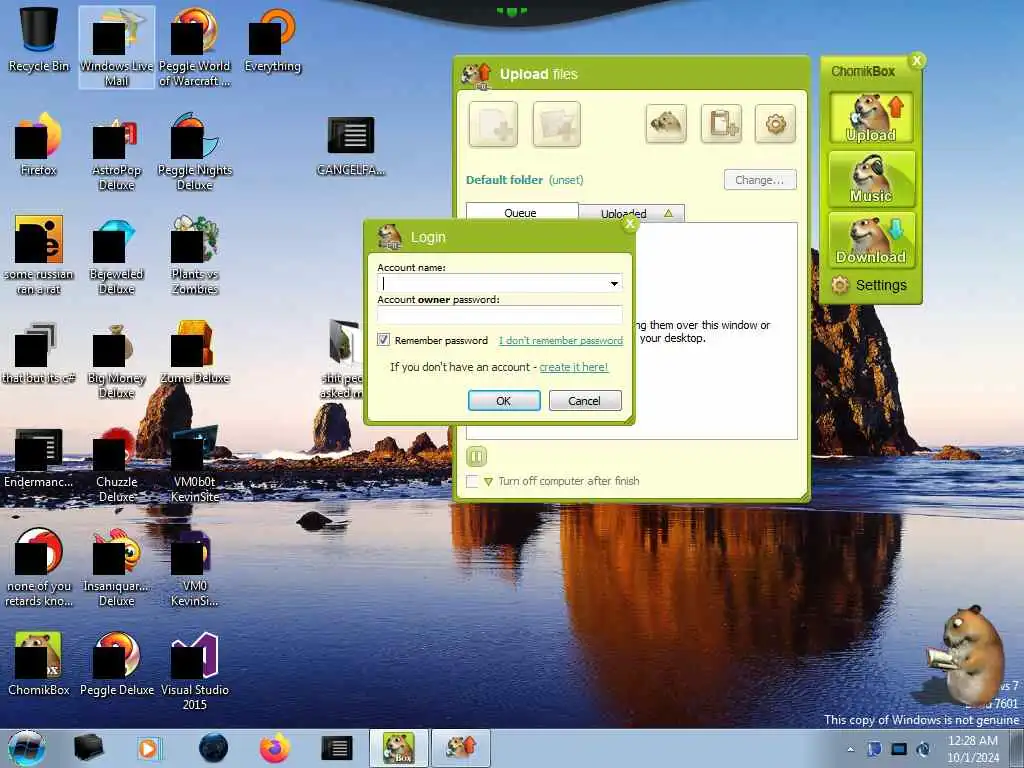1024x768 pixels.
Task: Show hidden system tray icons
Action: click(850, 749)
